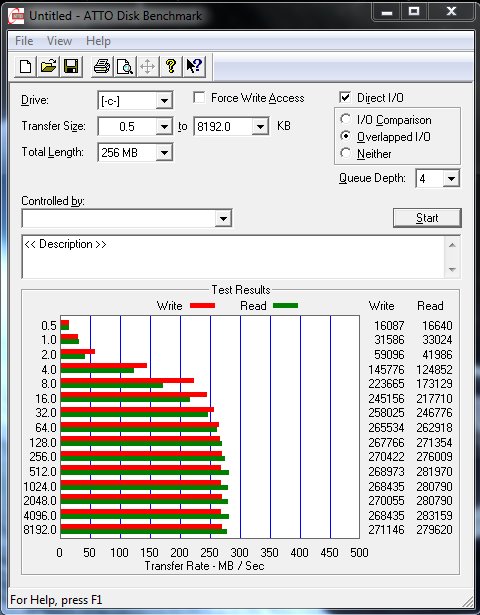480x615 pixels.
Task: Activate context help arrow-question icon
Action: (x=194, y=66)
